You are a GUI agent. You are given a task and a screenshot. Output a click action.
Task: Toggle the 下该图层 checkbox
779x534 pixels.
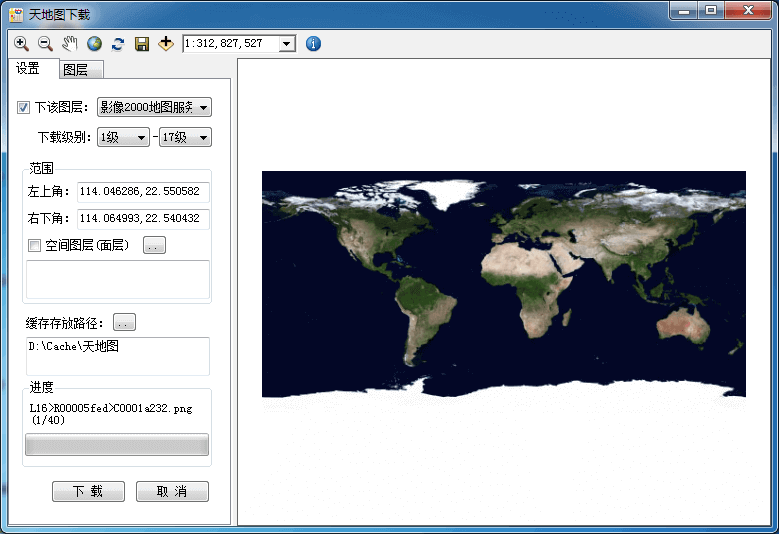point(24,108)
